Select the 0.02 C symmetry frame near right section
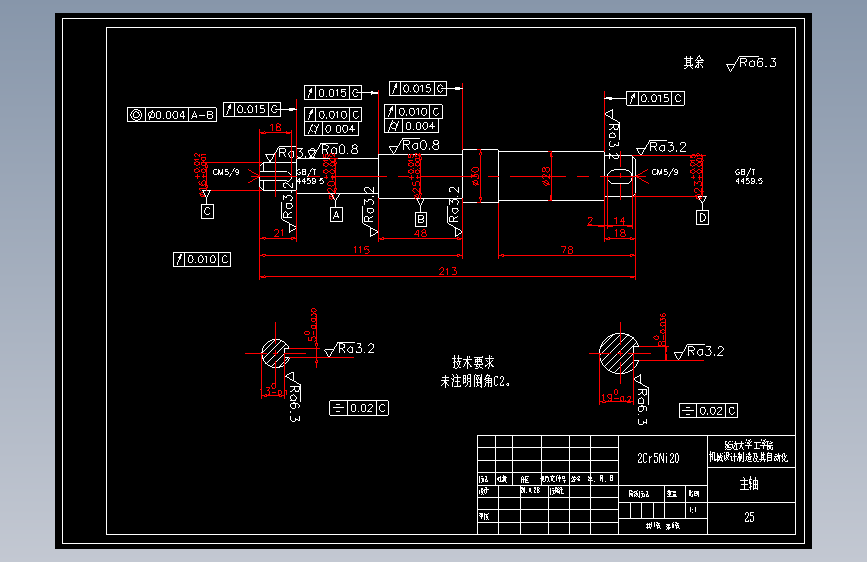 708,410
